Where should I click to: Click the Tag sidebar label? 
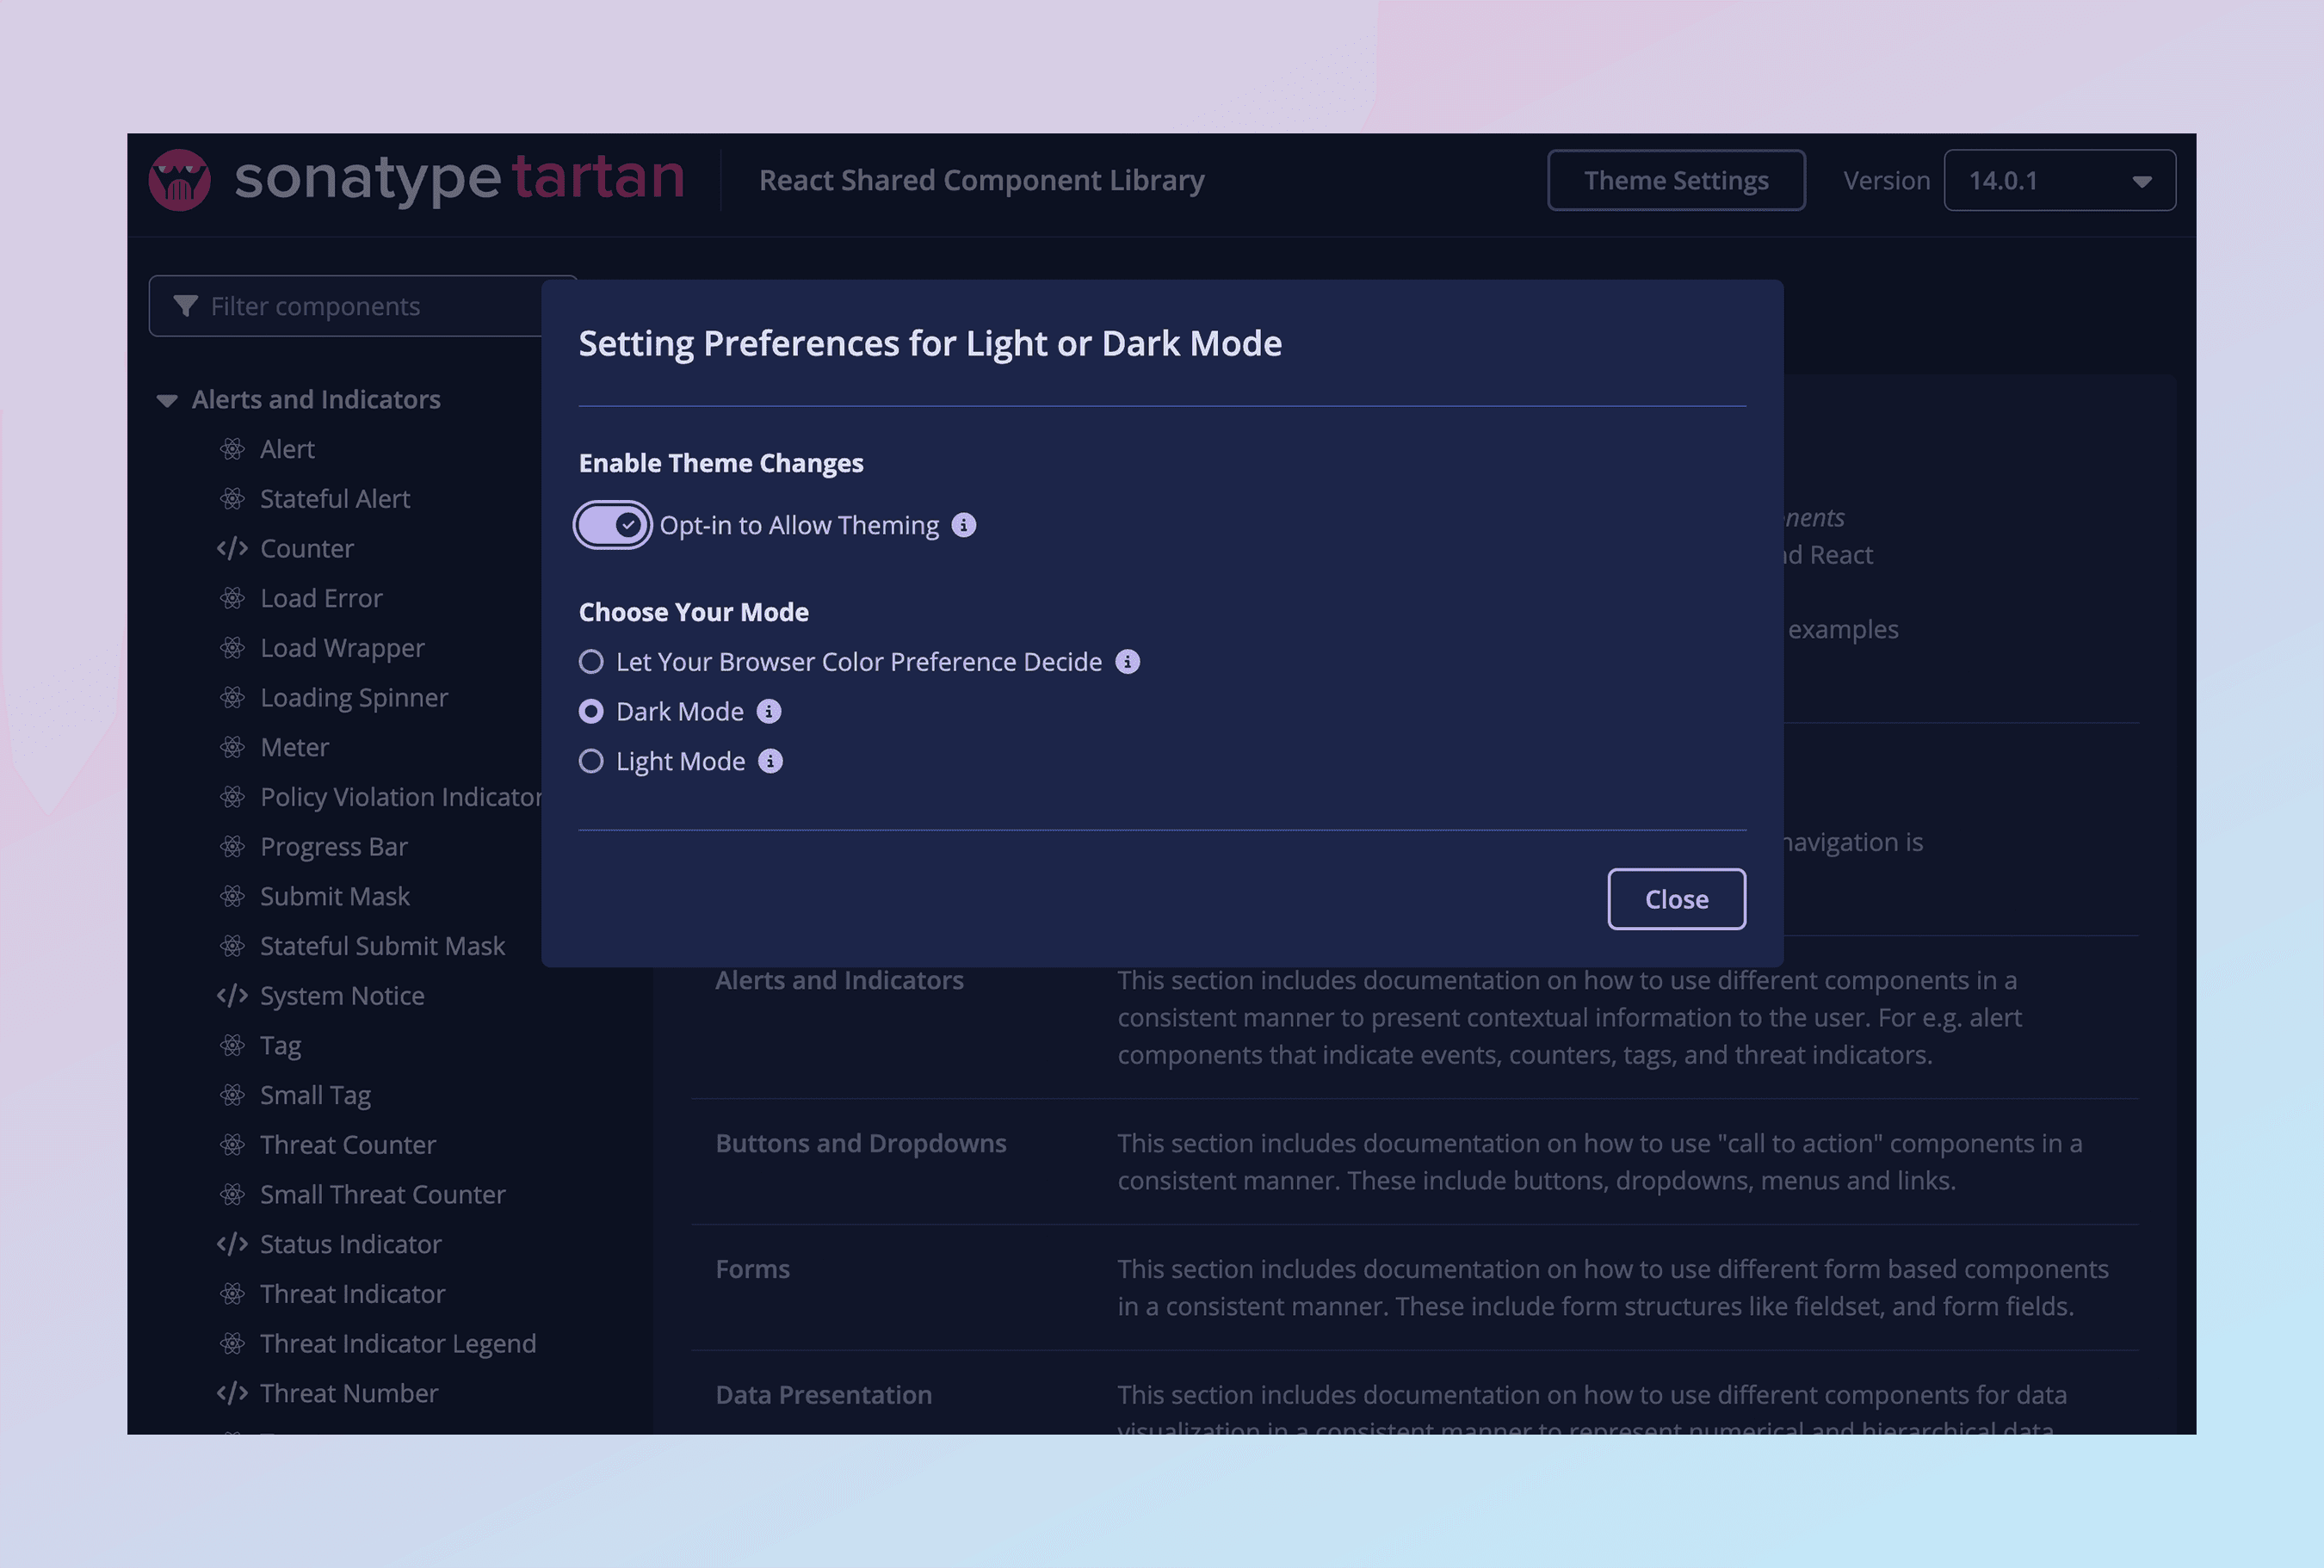(280, 1046)
